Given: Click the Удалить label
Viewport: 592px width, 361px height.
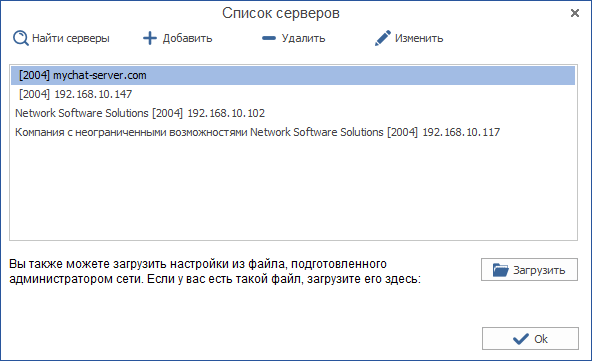Looking at the screenshot, I should click(x=303, y=39).
